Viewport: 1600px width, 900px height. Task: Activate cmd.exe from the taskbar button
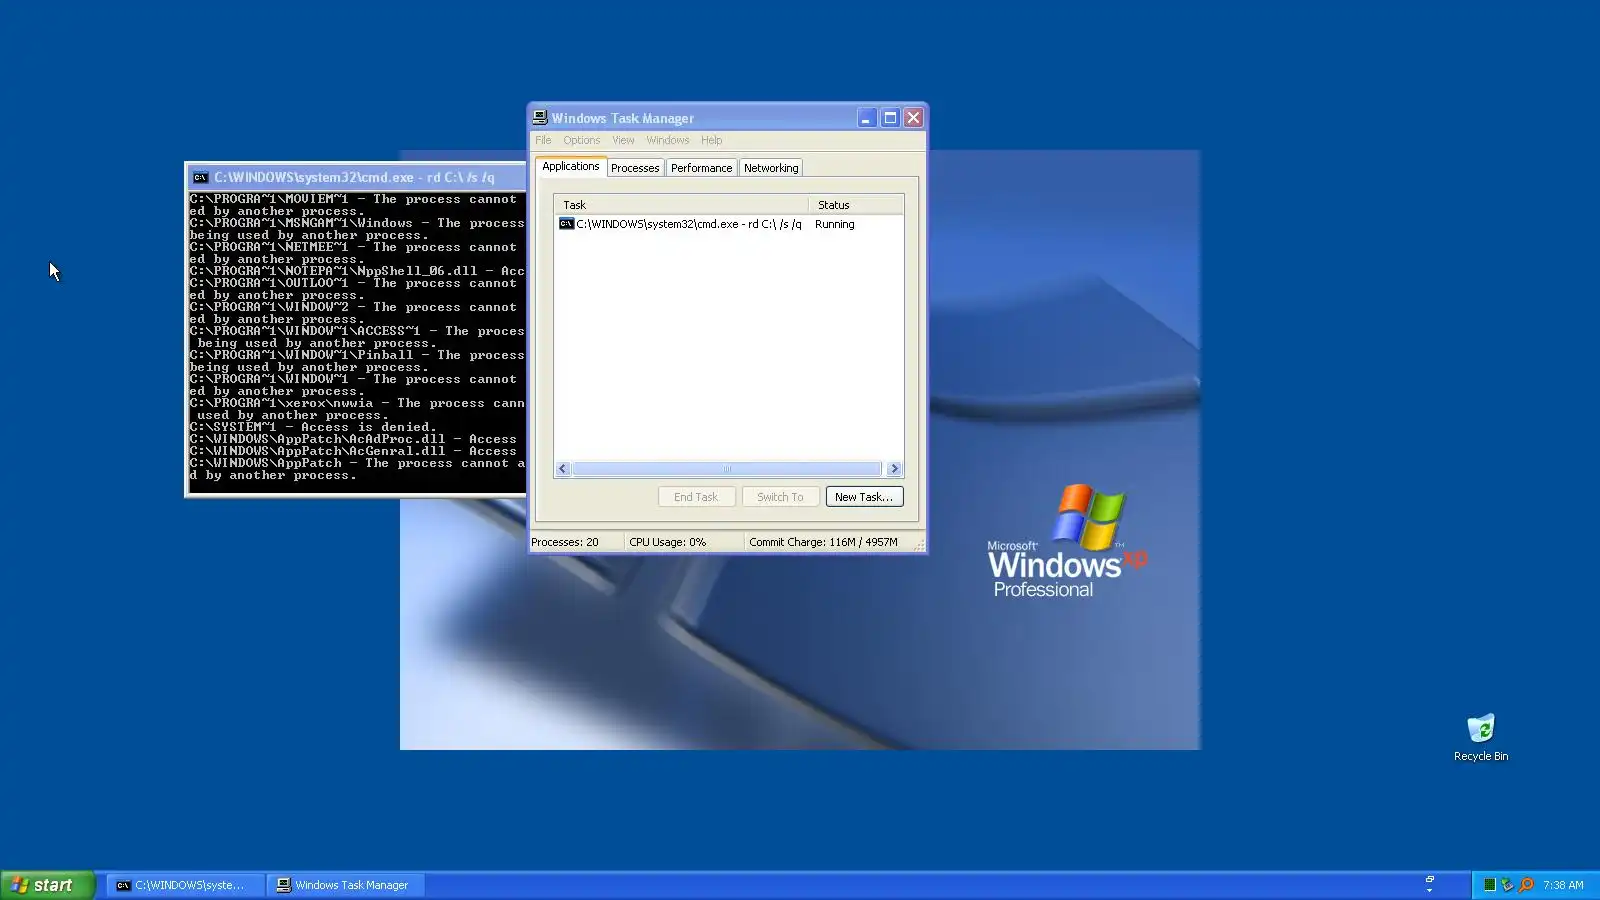185,885
